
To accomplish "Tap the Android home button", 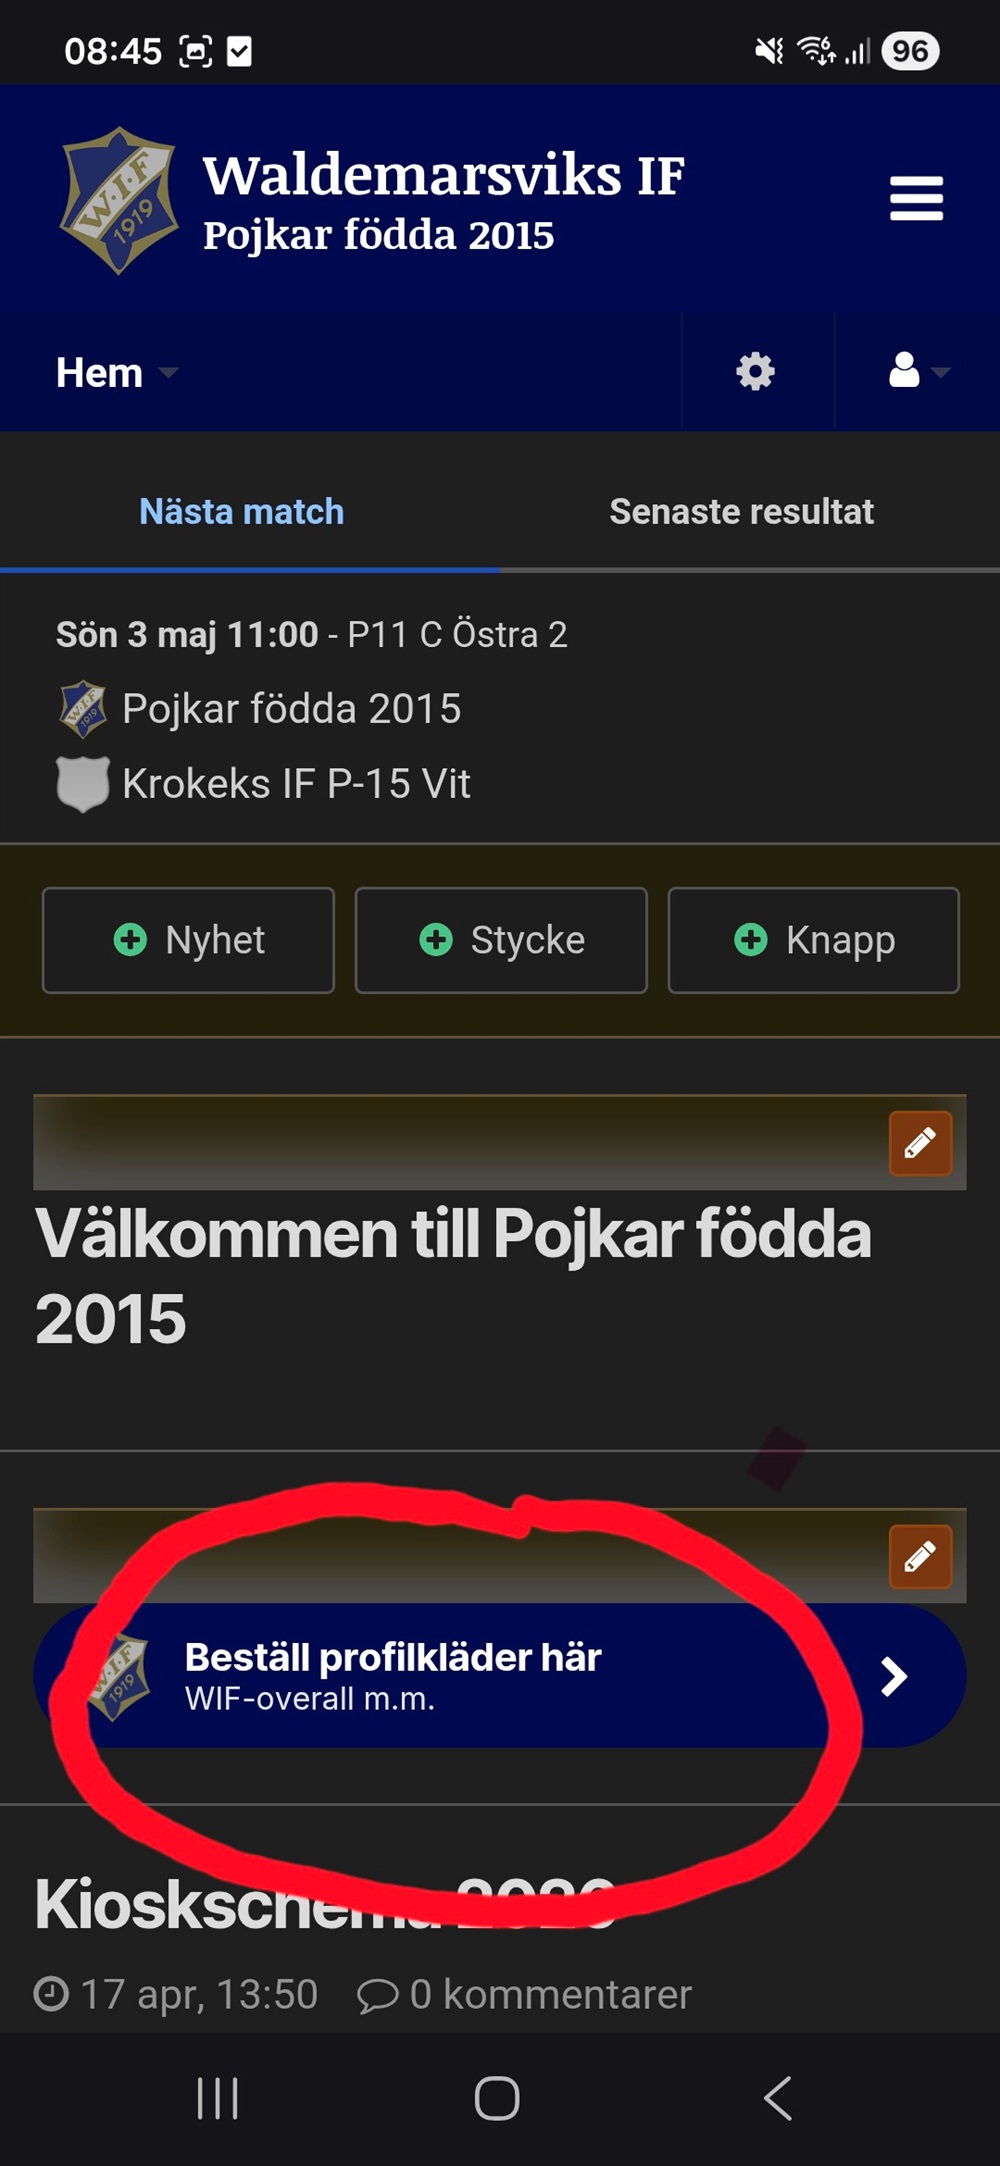I will tap(497, 2098).
